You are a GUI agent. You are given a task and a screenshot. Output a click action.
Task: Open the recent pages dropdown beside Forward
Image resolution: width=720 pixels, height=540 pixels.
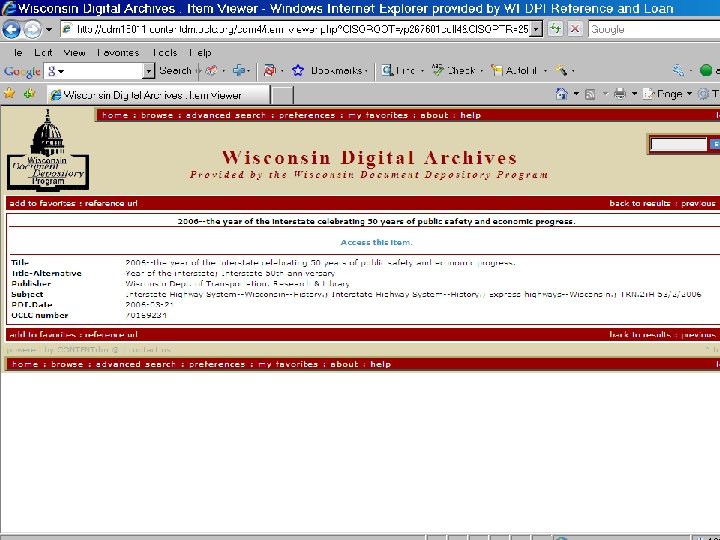coord(49,30)
